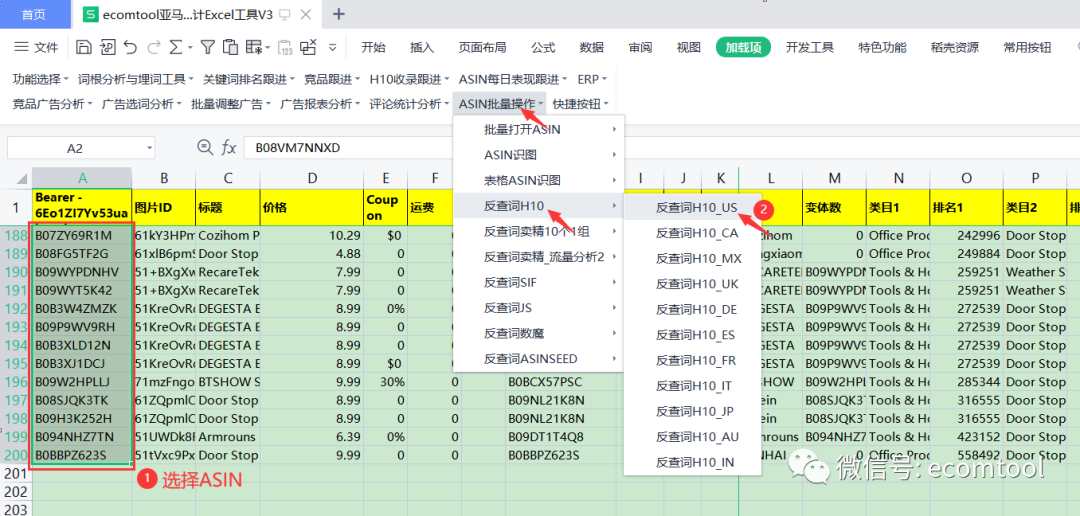
Task: Click the Save icon in the quick toolbar
Action: pyautogui.click(x=83, y=47)
